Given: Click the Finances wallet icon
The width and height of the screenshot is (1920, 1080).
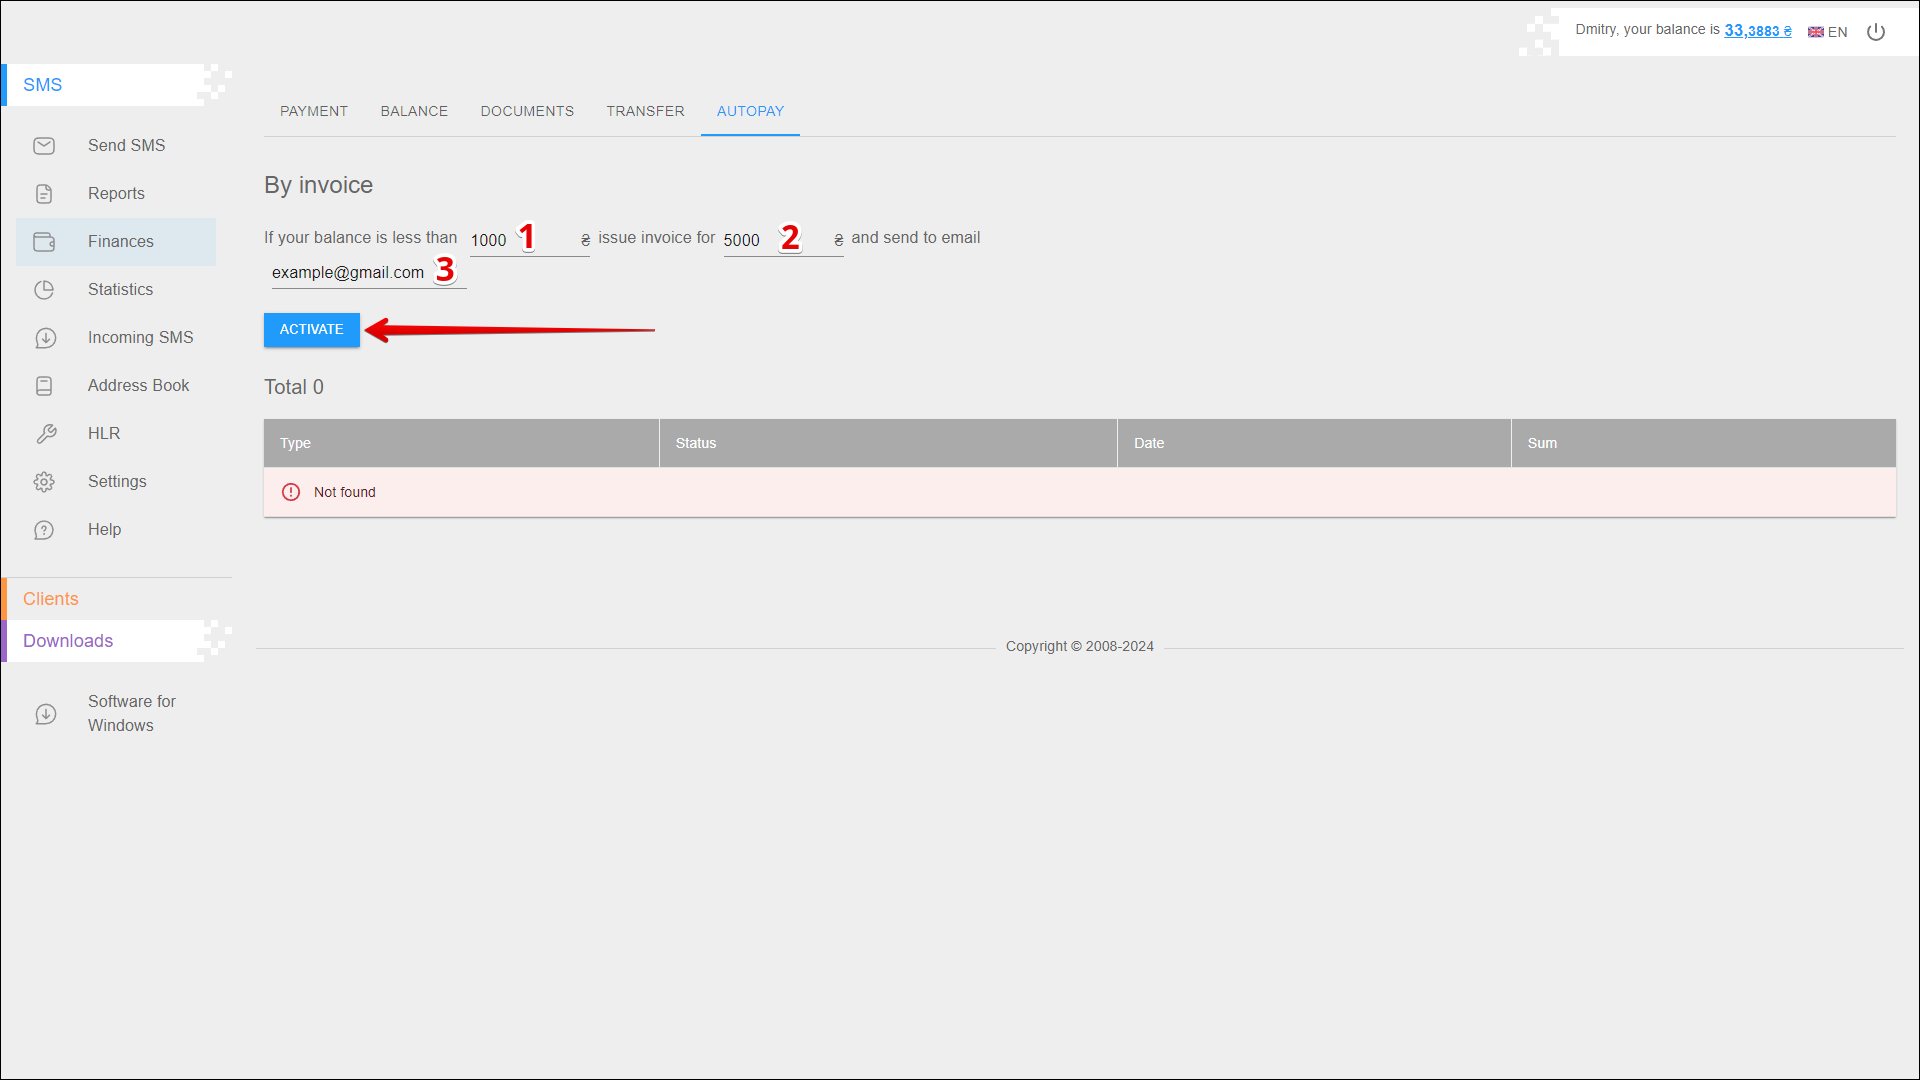Looking at the screenshot, I should coord(44,242).
